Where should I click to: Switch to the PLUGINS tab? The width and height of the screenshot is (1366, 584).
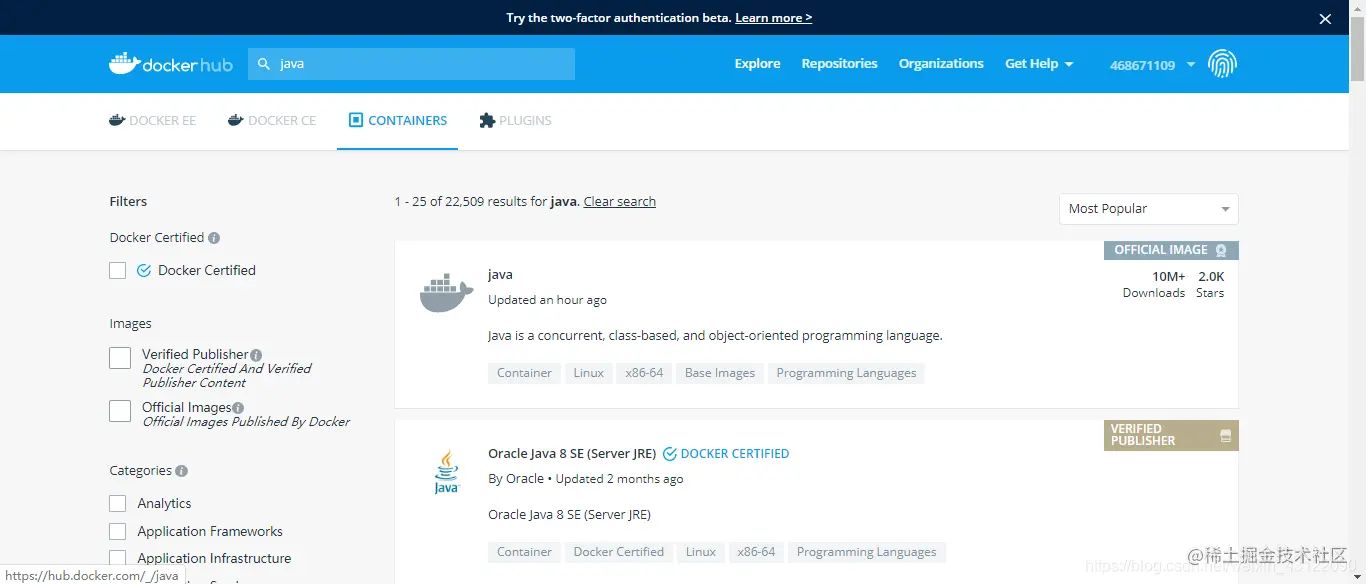515,120
